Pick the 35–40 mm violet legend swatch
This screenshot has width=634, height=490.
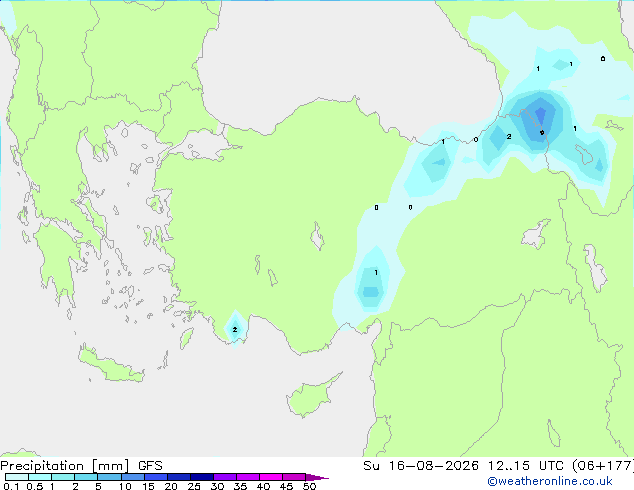pyautogui.click(x=247, y=477)
